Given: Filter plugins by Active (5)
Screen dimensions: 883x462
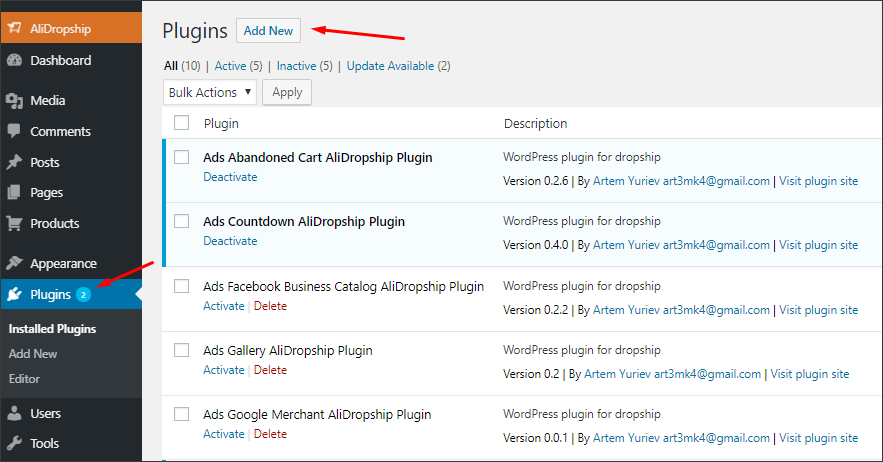Looking at the screenshot, I should (x=238, y=66).
